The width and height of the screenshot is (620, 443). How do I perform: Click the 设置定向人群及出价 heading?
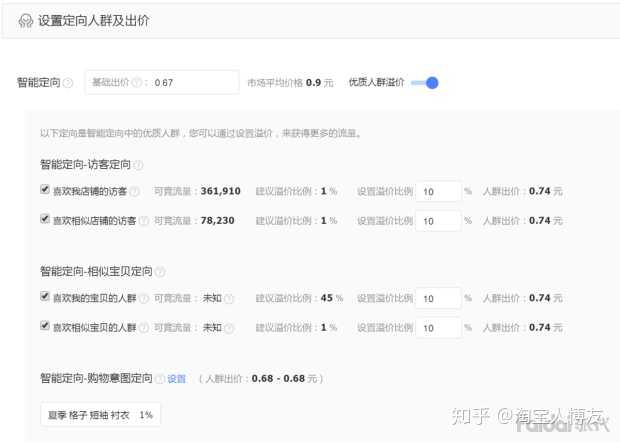(x=93, y=21)
